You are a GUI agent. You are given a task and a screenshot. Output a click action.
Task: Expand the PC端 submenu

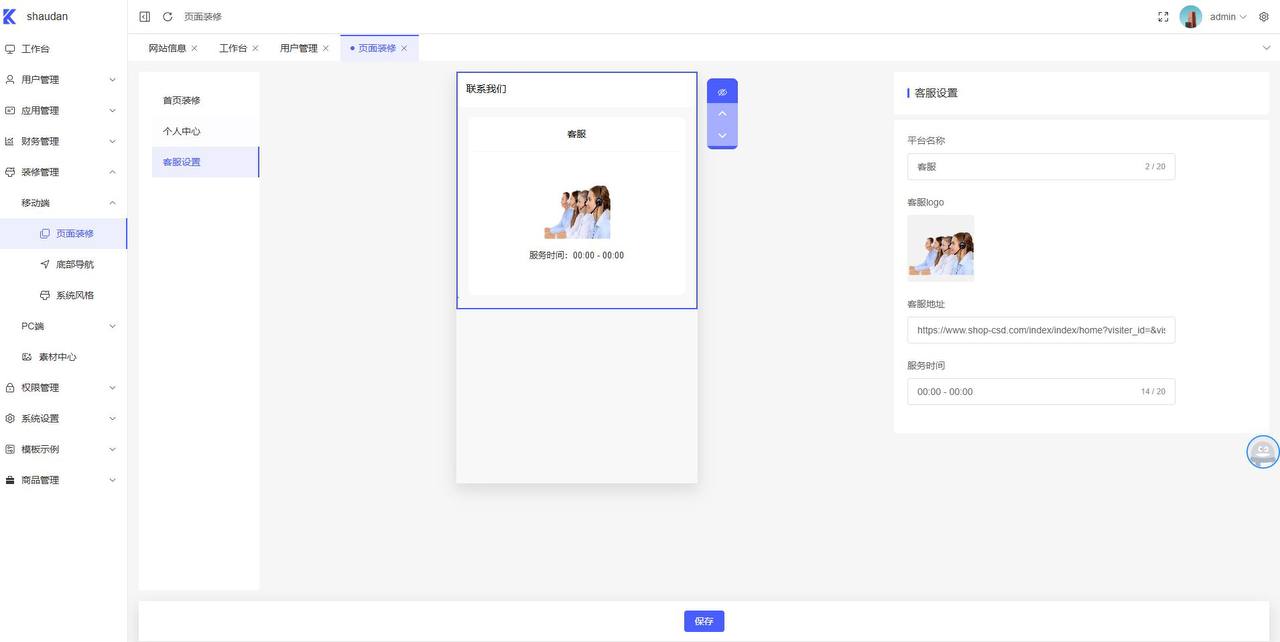(x=63, y=326)
